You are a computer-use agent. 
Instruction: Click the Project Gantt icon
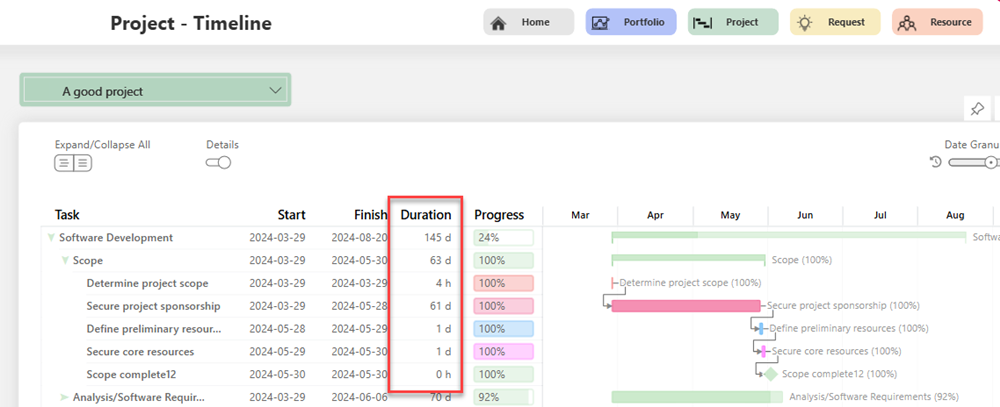(x=703, y=22)
